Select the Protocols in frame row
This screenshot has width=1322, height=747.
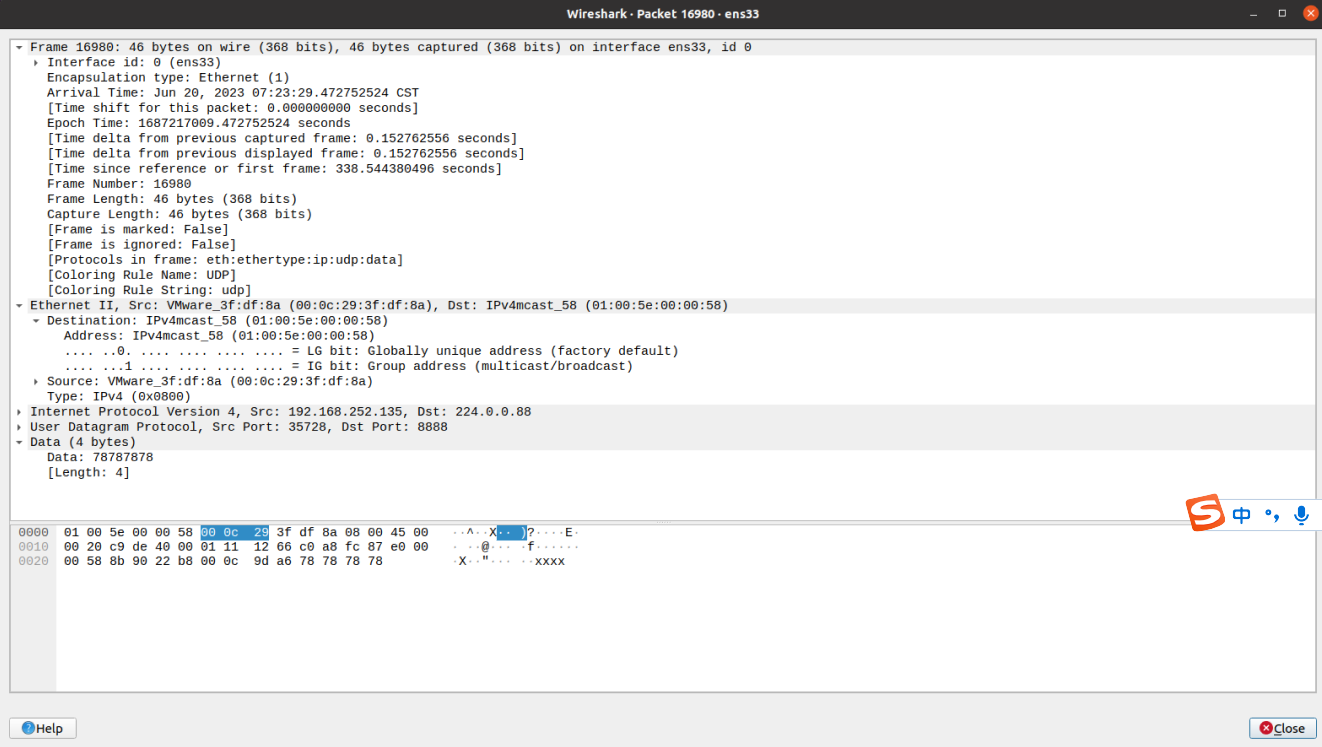pos(664,260)
